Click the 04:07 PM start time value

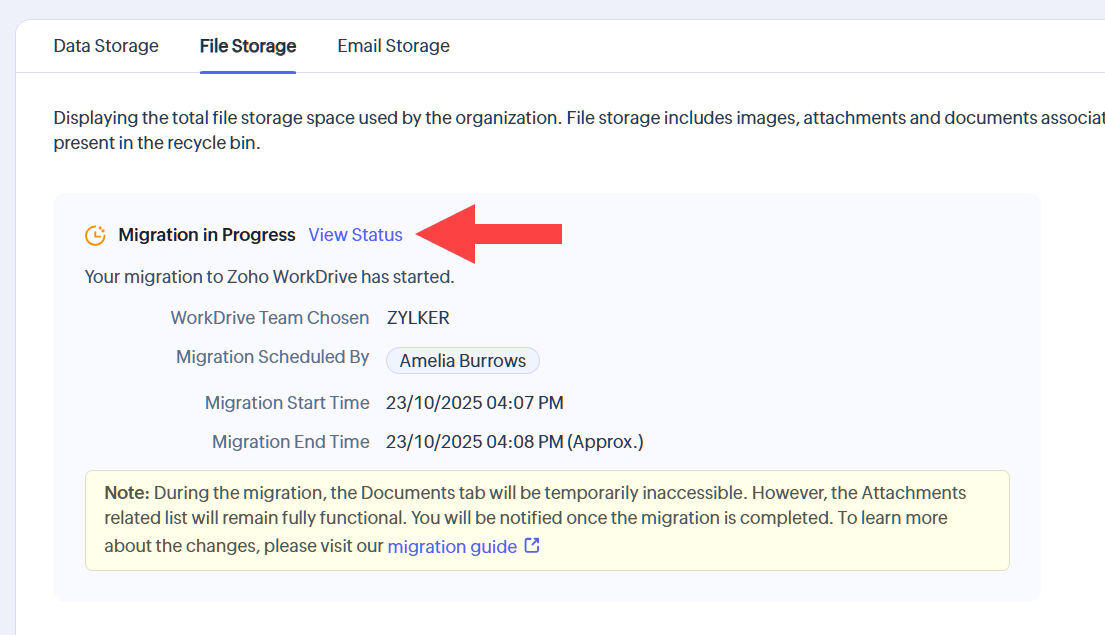tap(475, 403)
